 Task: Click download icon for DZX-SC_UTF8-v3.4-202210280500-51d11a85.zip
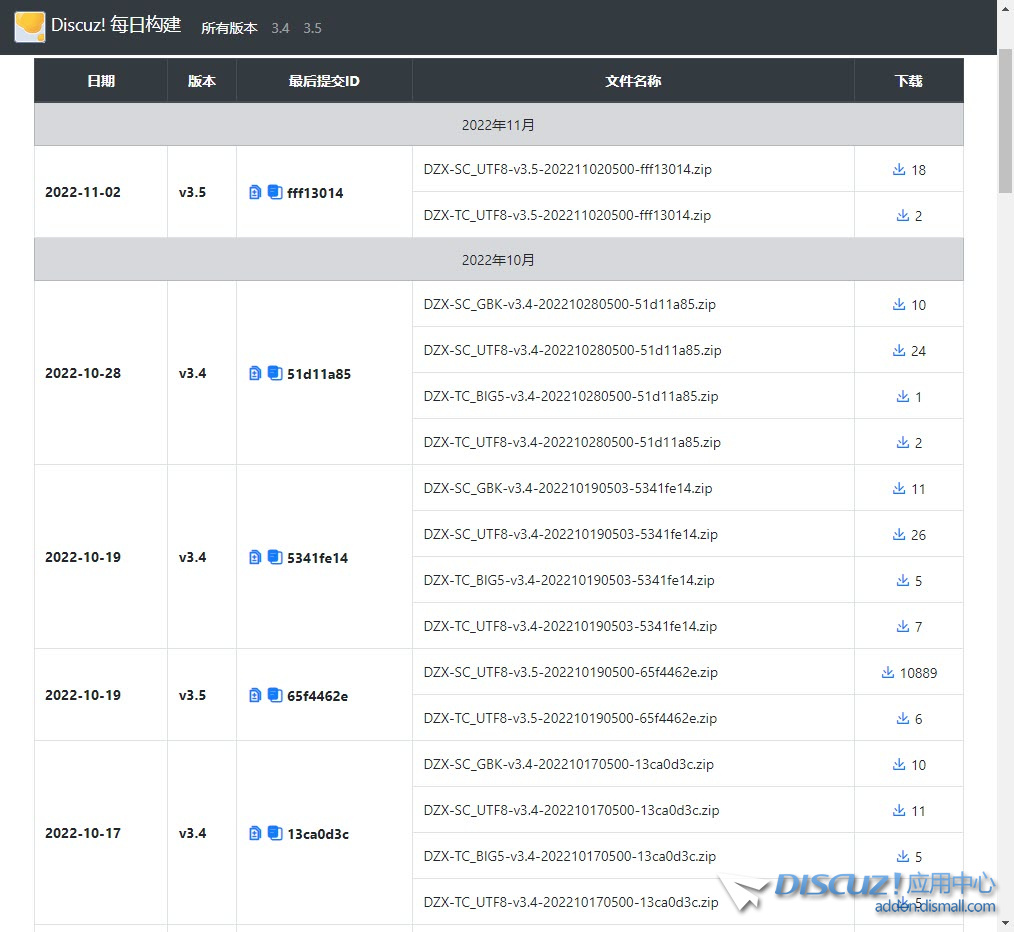898,350
